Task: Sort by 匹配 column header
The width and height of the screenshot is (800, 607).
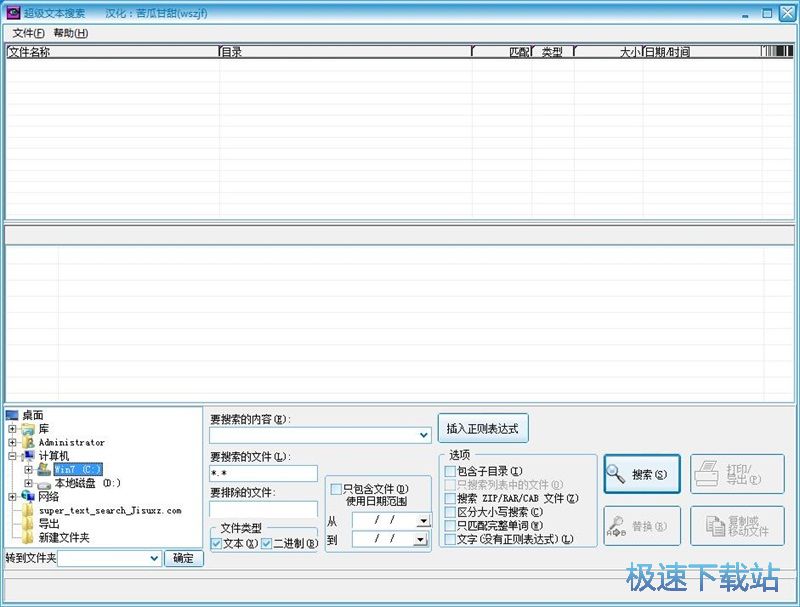Action: (502, 52)
